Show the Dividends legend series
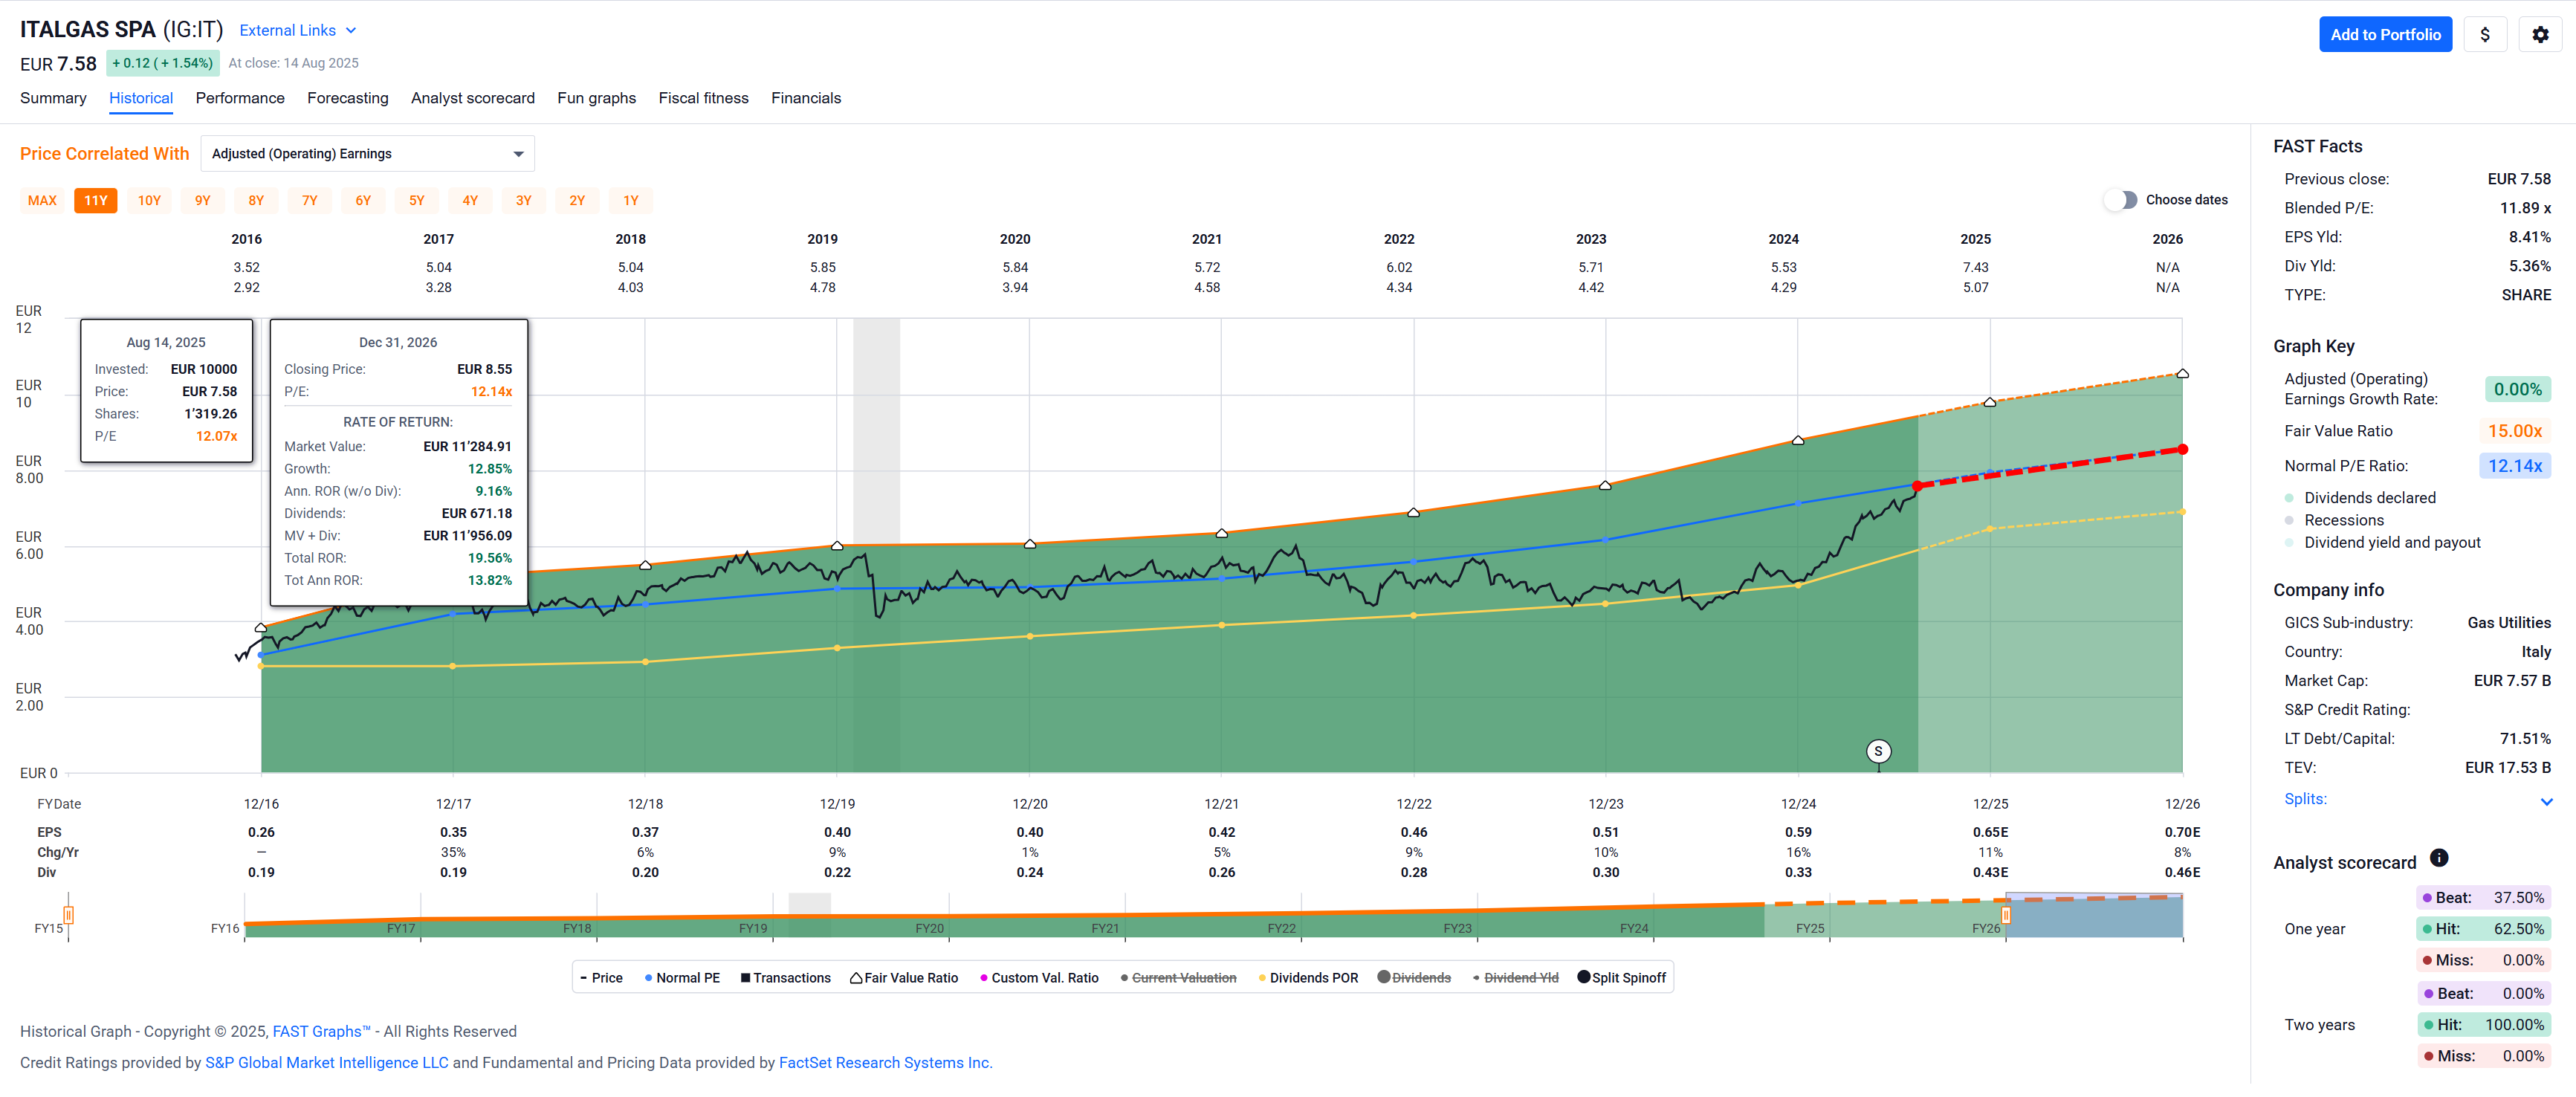This screenshot has width=2576, height=1097. click(x=1414, y=978)
